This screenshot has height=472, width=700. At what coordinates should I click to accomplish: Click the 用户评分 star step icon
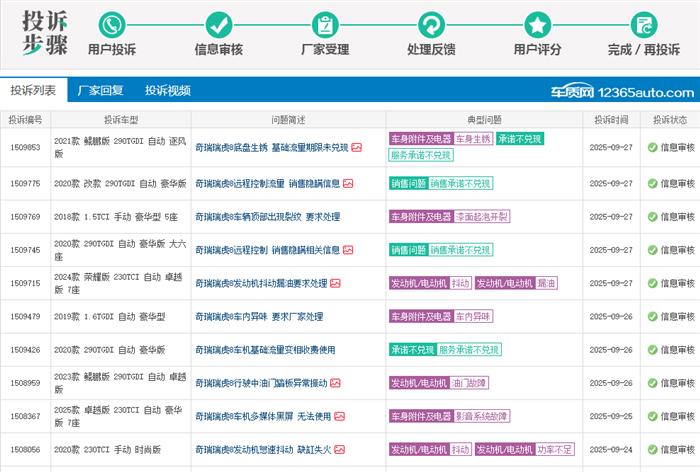click(x=538, y=25)
